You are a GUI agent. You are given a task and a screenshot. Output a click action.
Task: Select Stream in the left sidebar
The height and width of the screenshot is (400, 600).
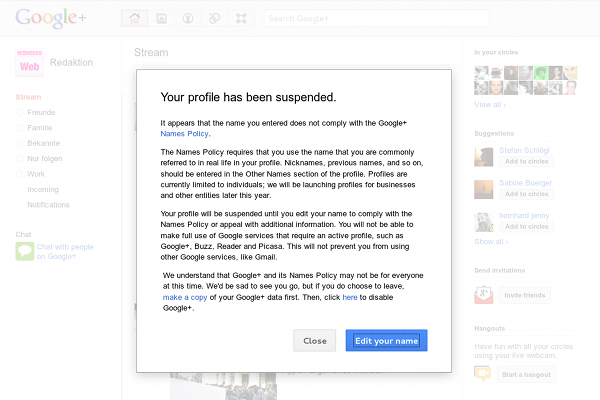coord(28,97)
